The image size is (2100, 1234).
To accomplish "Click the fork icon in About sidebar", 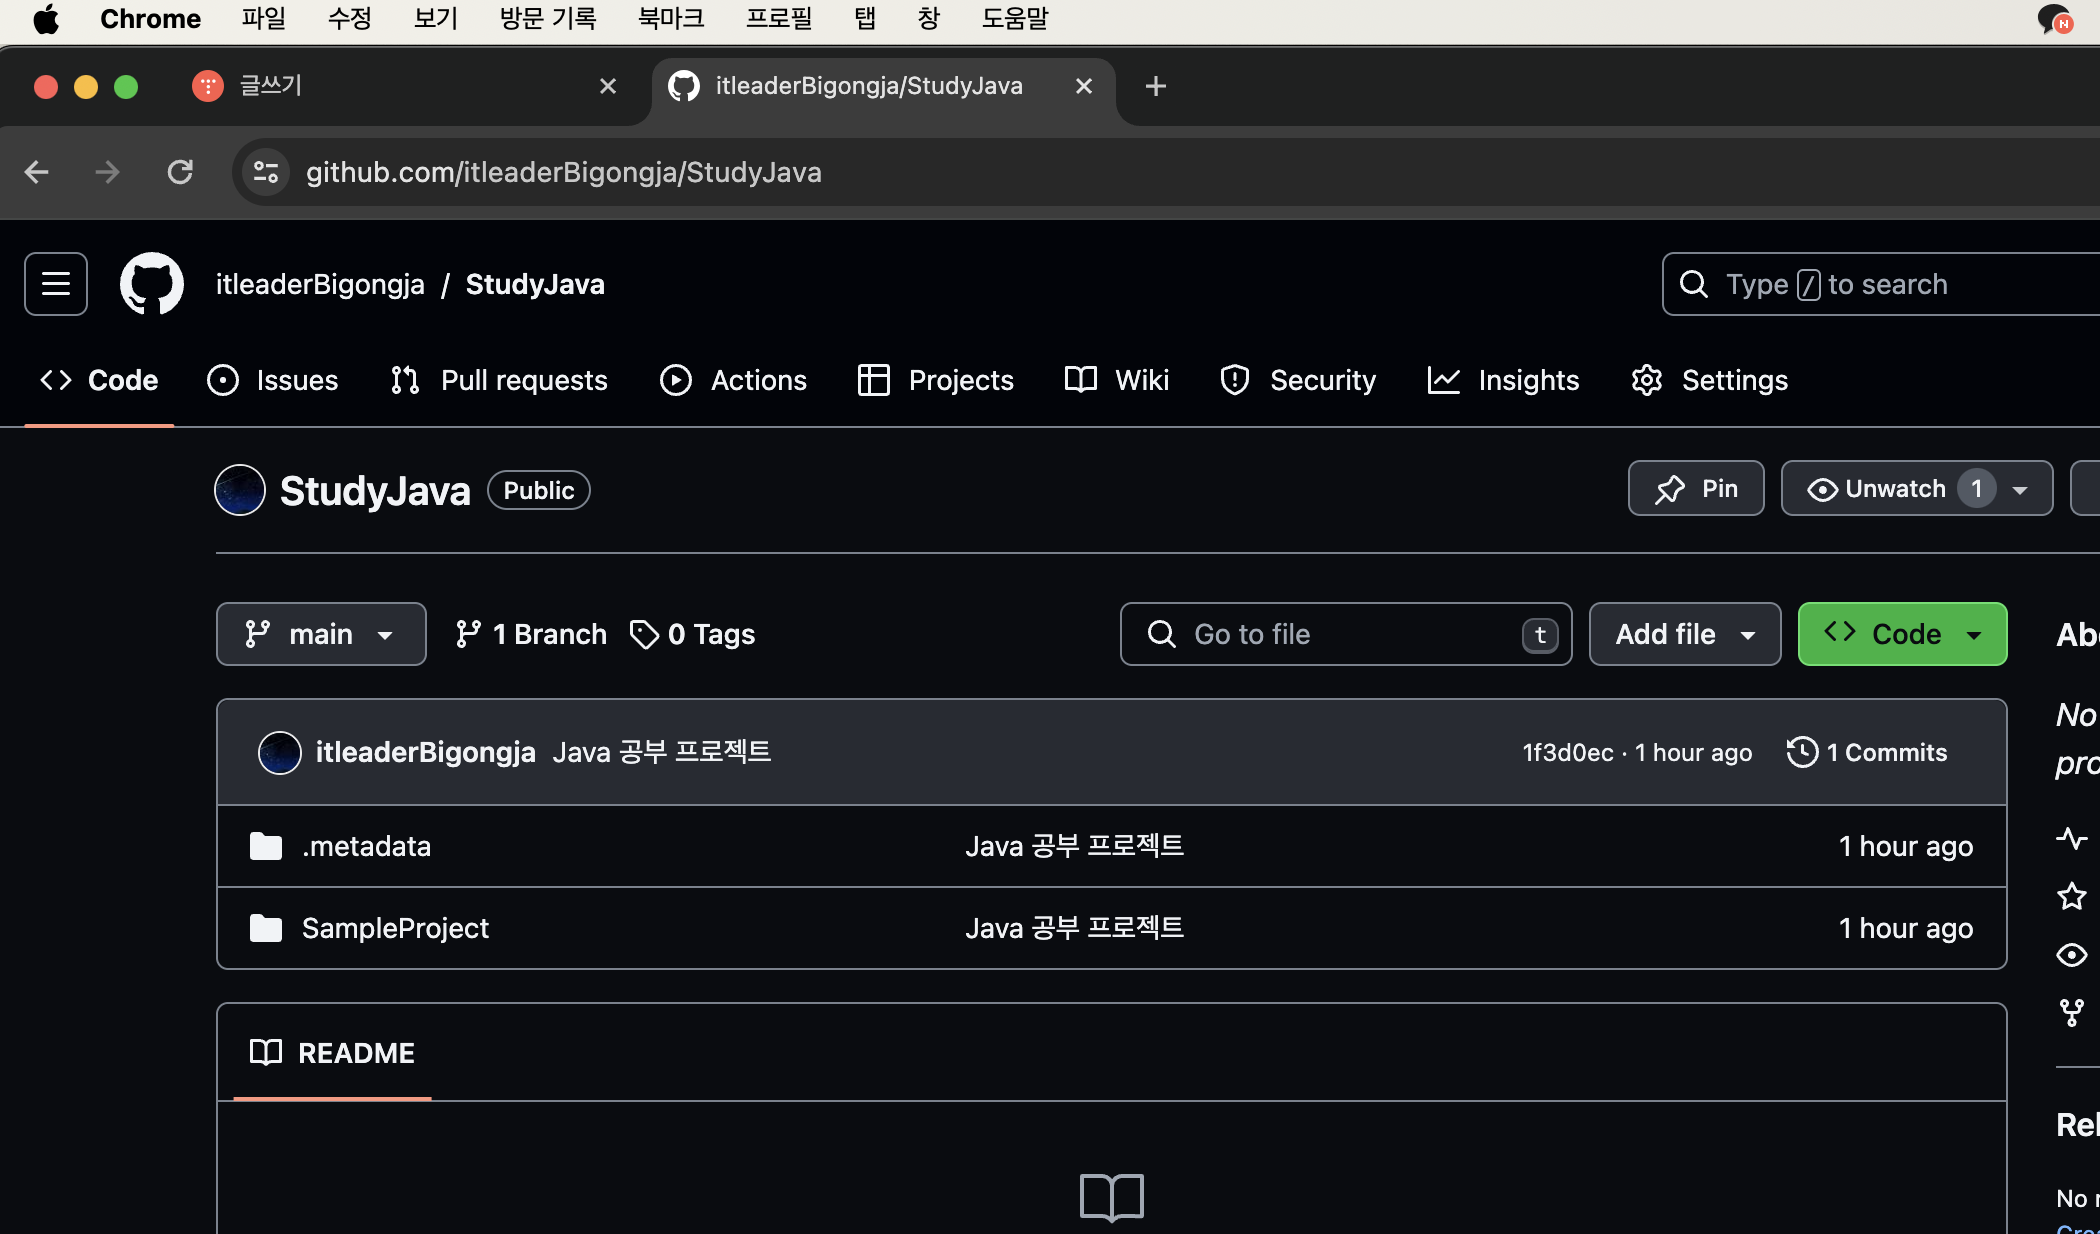I will tap(2072, 1013).
